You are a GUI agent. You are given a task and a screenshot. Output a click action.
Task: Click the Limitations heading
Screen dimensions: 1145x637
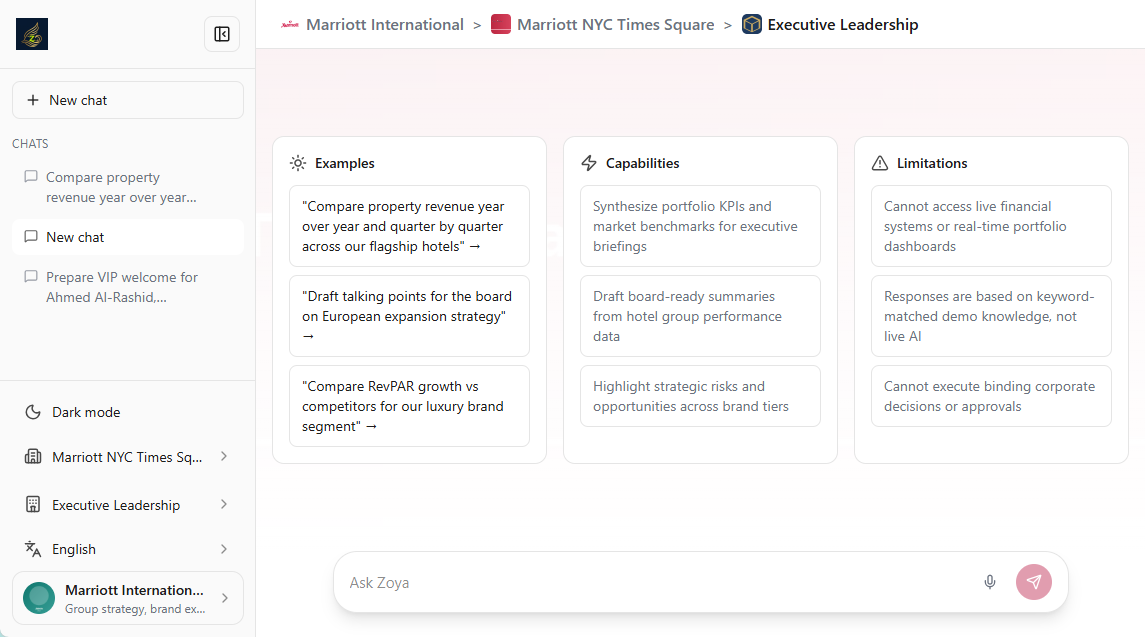coord(932,163)
